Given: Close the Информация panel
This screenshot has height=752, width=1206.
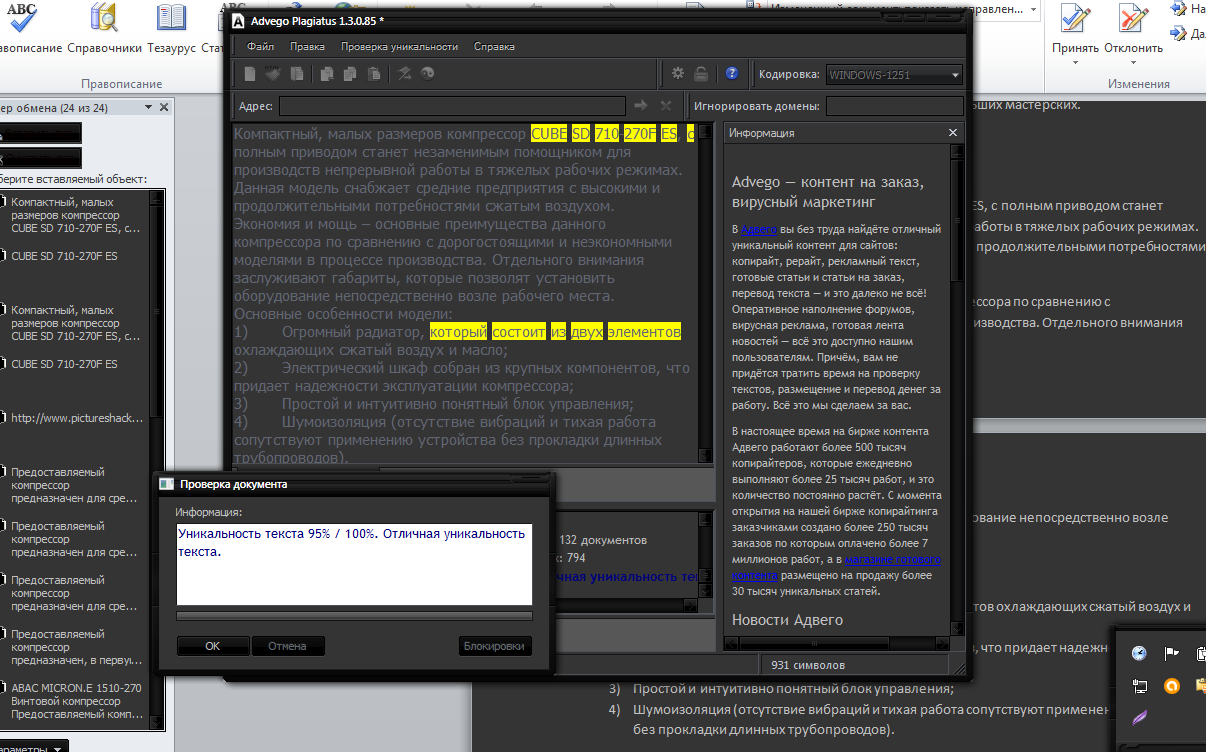Looking at the screenshot, I should (x=954, y=132).
